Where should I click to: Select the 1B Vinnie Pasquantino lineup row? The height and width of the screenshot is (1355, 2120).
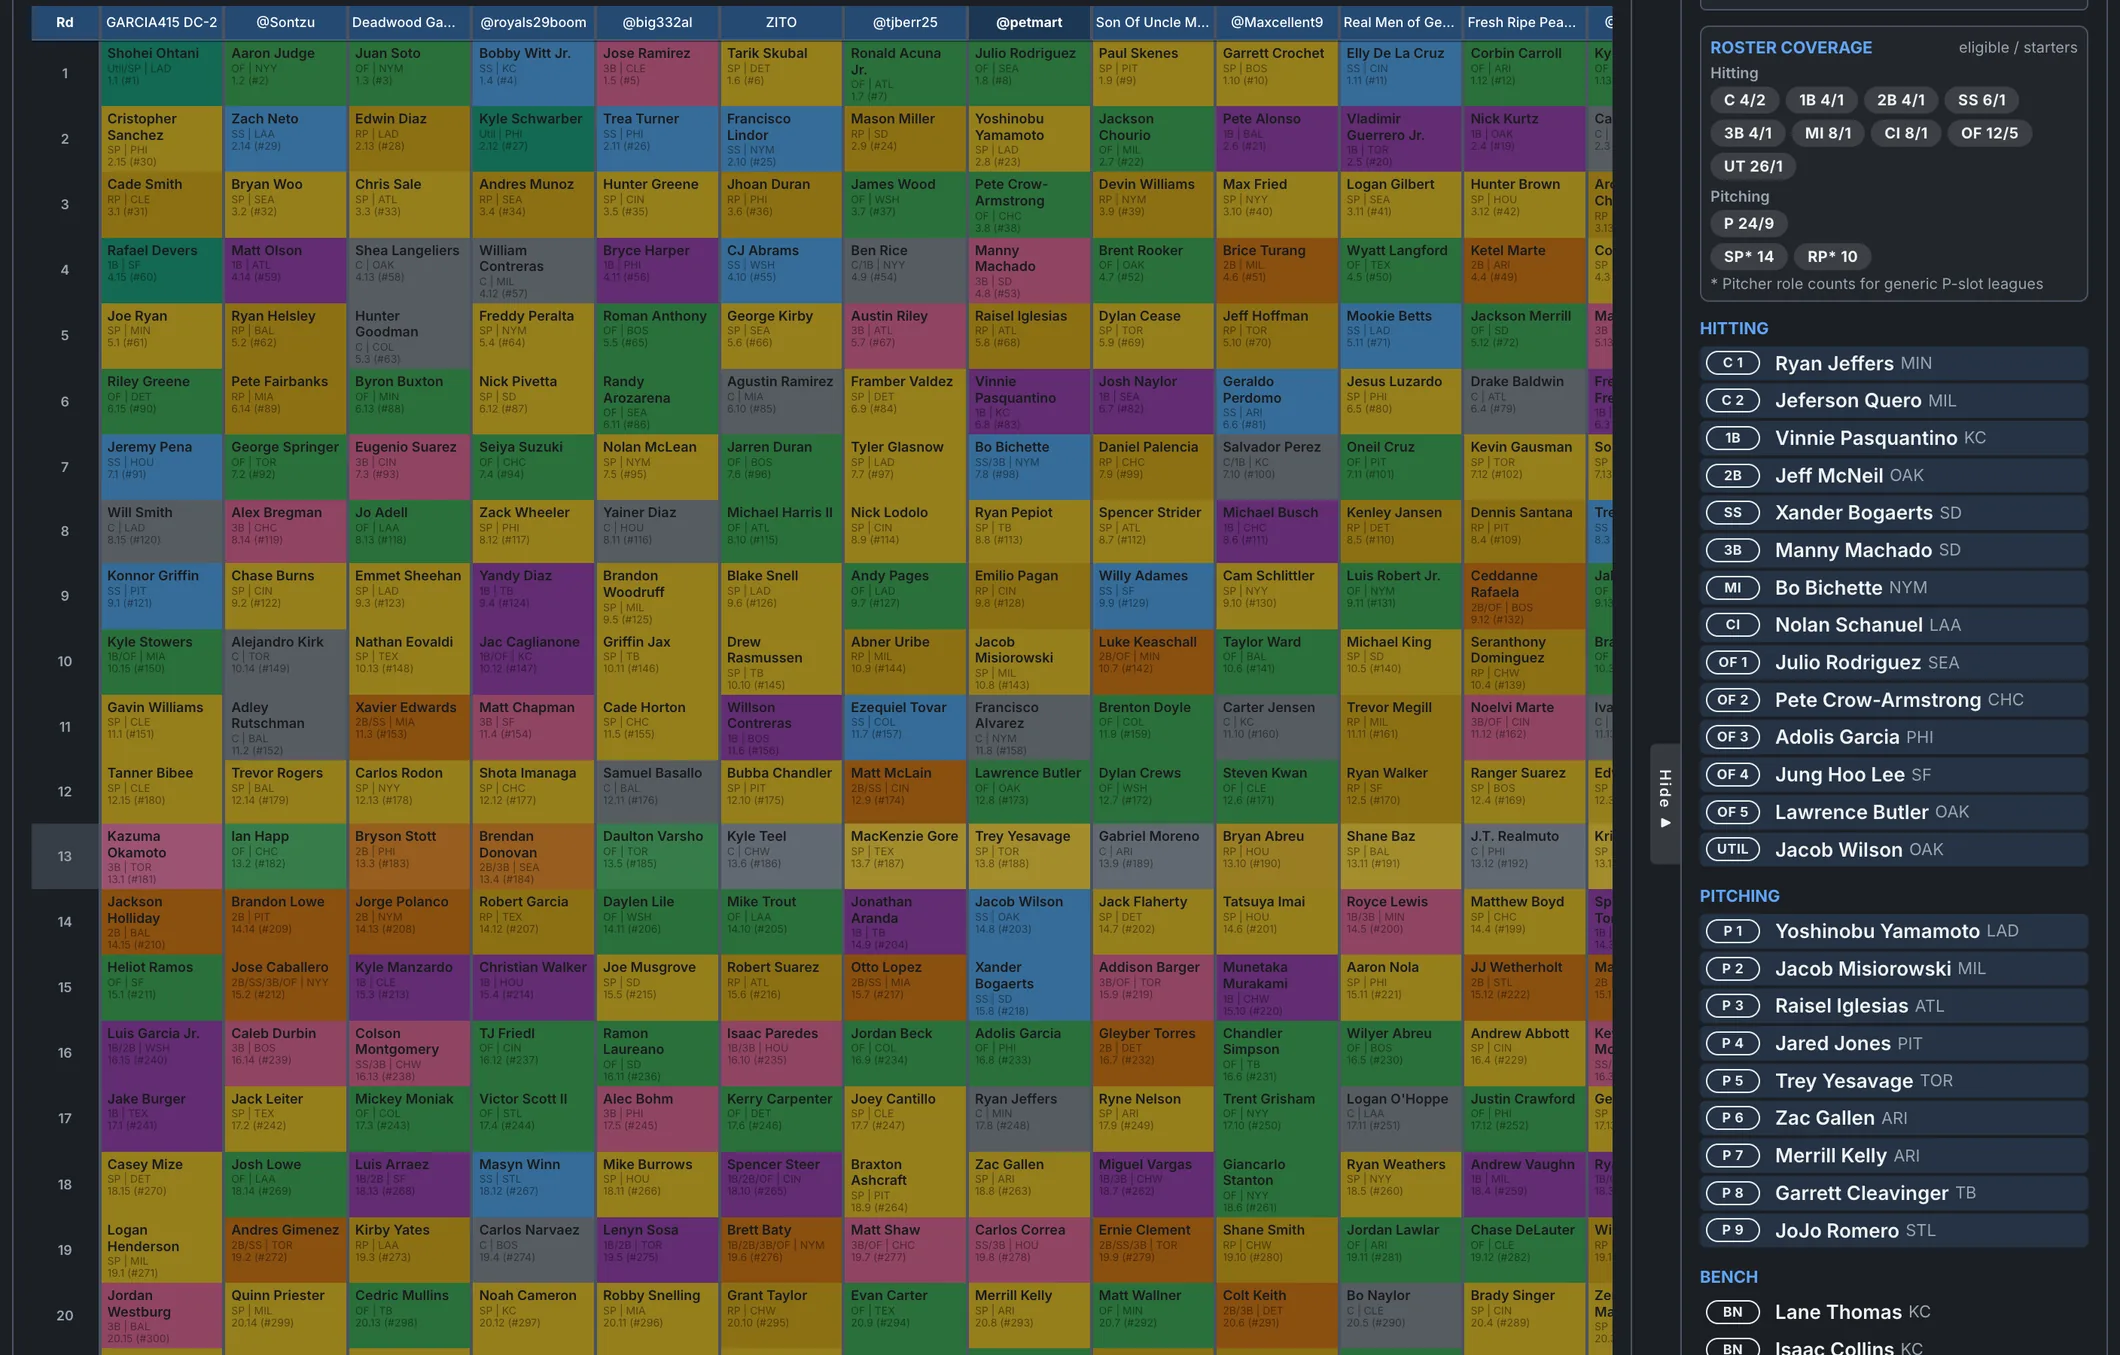1894,438
